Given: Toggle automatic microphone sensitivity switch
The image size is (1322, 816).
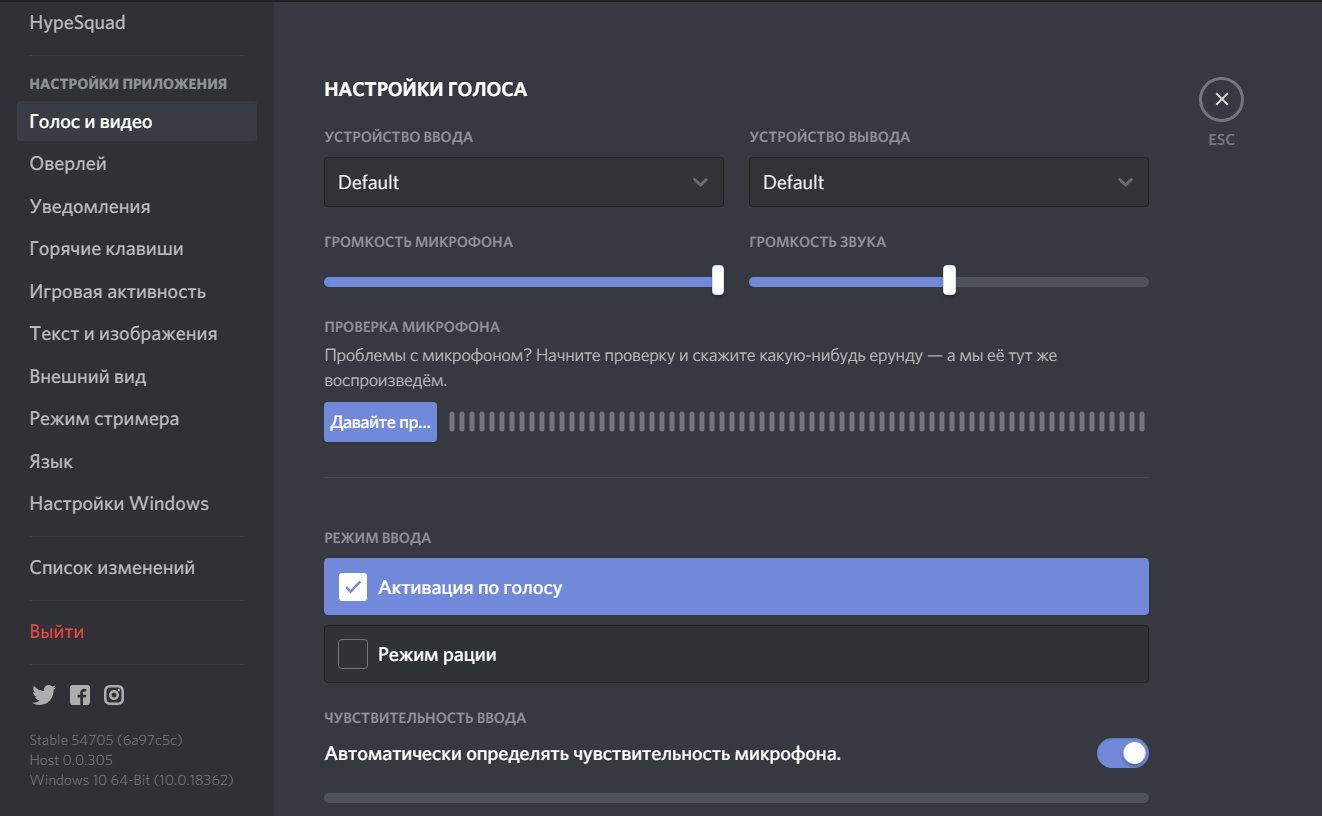Looking at the screenshot, I should click(1122, 753).
